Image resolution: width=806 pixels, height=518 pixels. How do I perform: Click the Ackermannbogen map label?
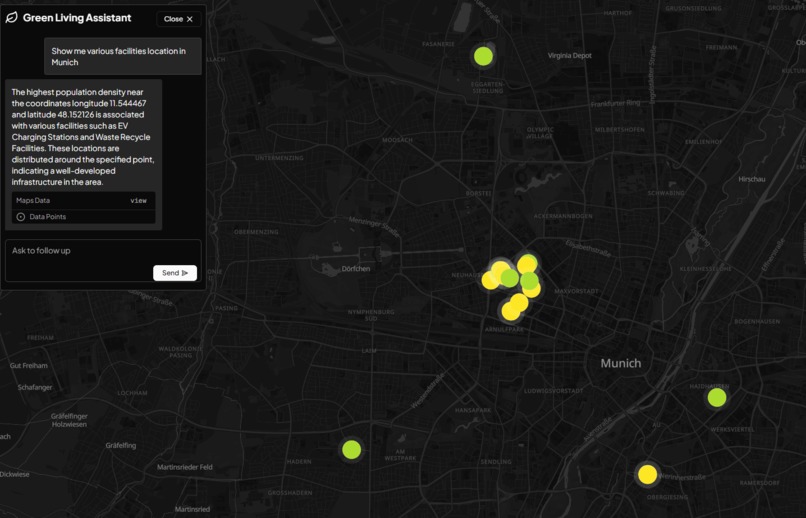(x=563, y=216)
